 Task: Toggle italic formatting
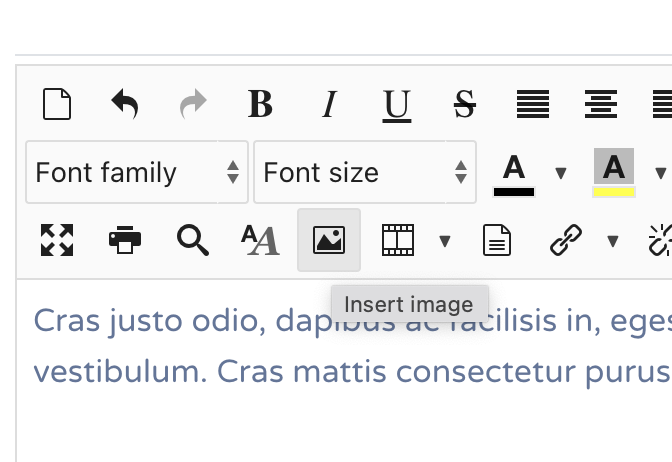point(329,104)
